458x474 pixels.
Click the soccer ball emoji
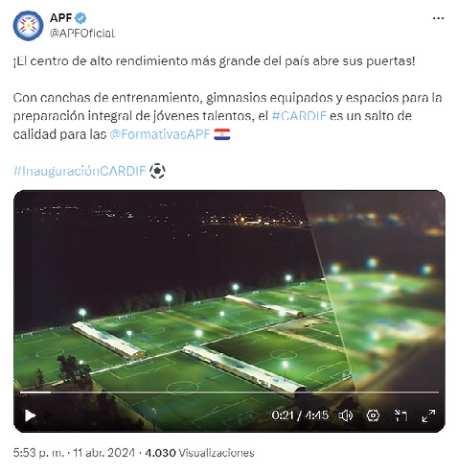point(157,171)
